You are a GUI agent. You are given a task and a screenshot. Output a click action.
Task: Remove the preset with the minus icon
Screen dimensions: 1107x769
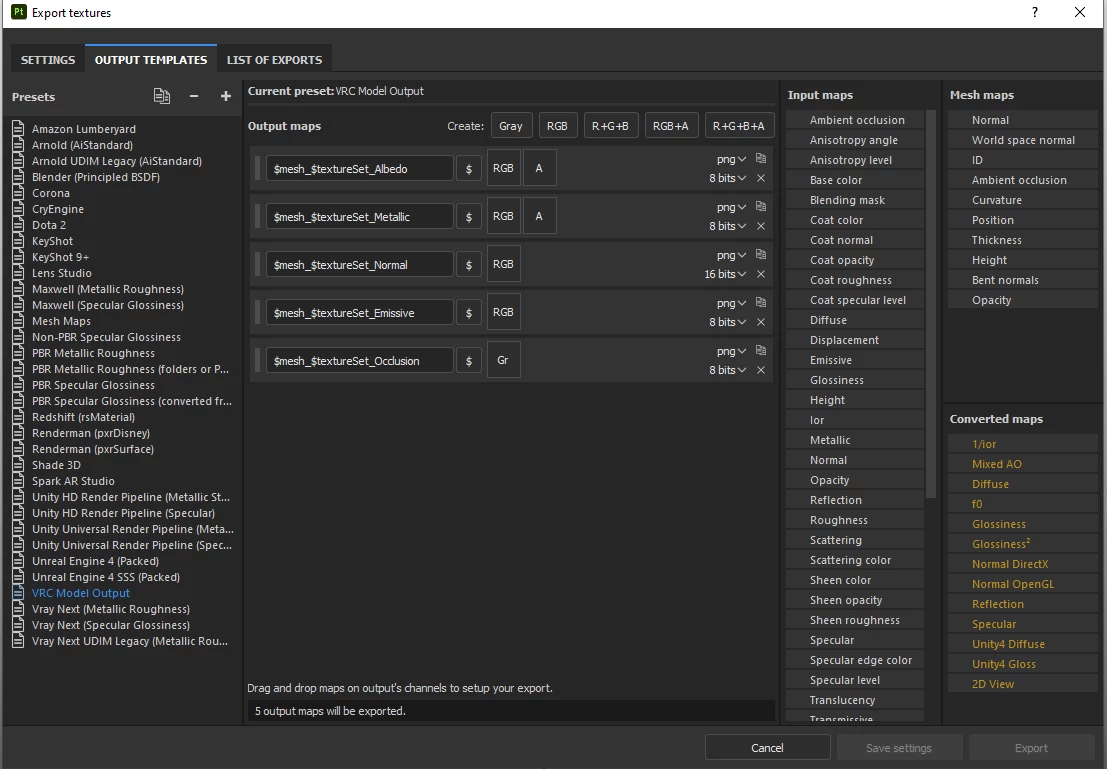[193, 96]
